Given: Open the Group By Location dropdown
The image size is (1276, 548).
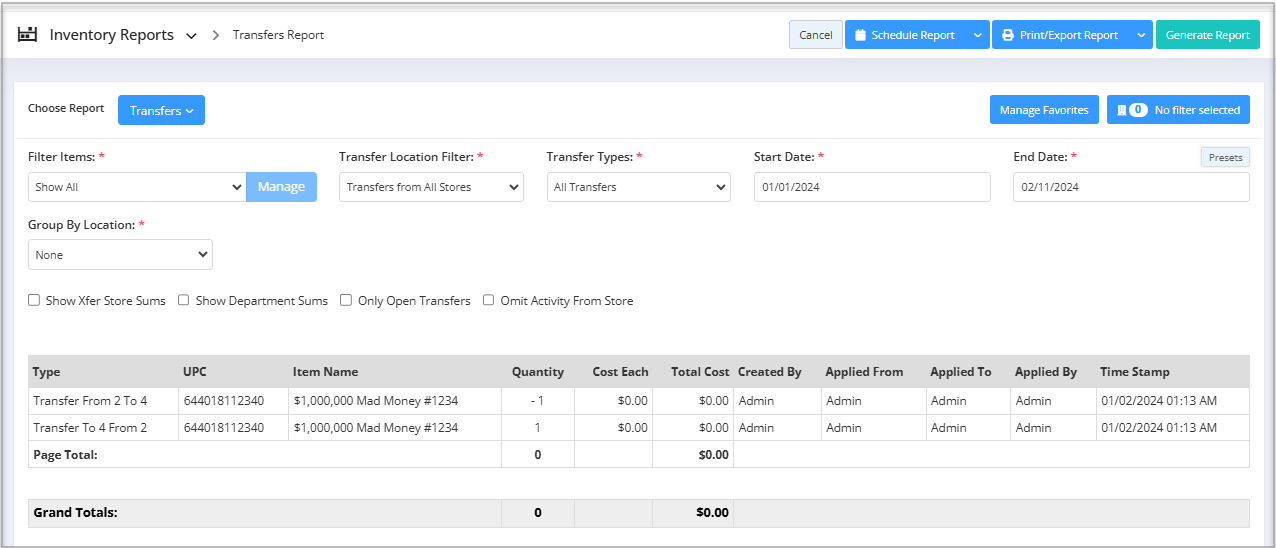Looking at the screenshot, I should (120, 255).
